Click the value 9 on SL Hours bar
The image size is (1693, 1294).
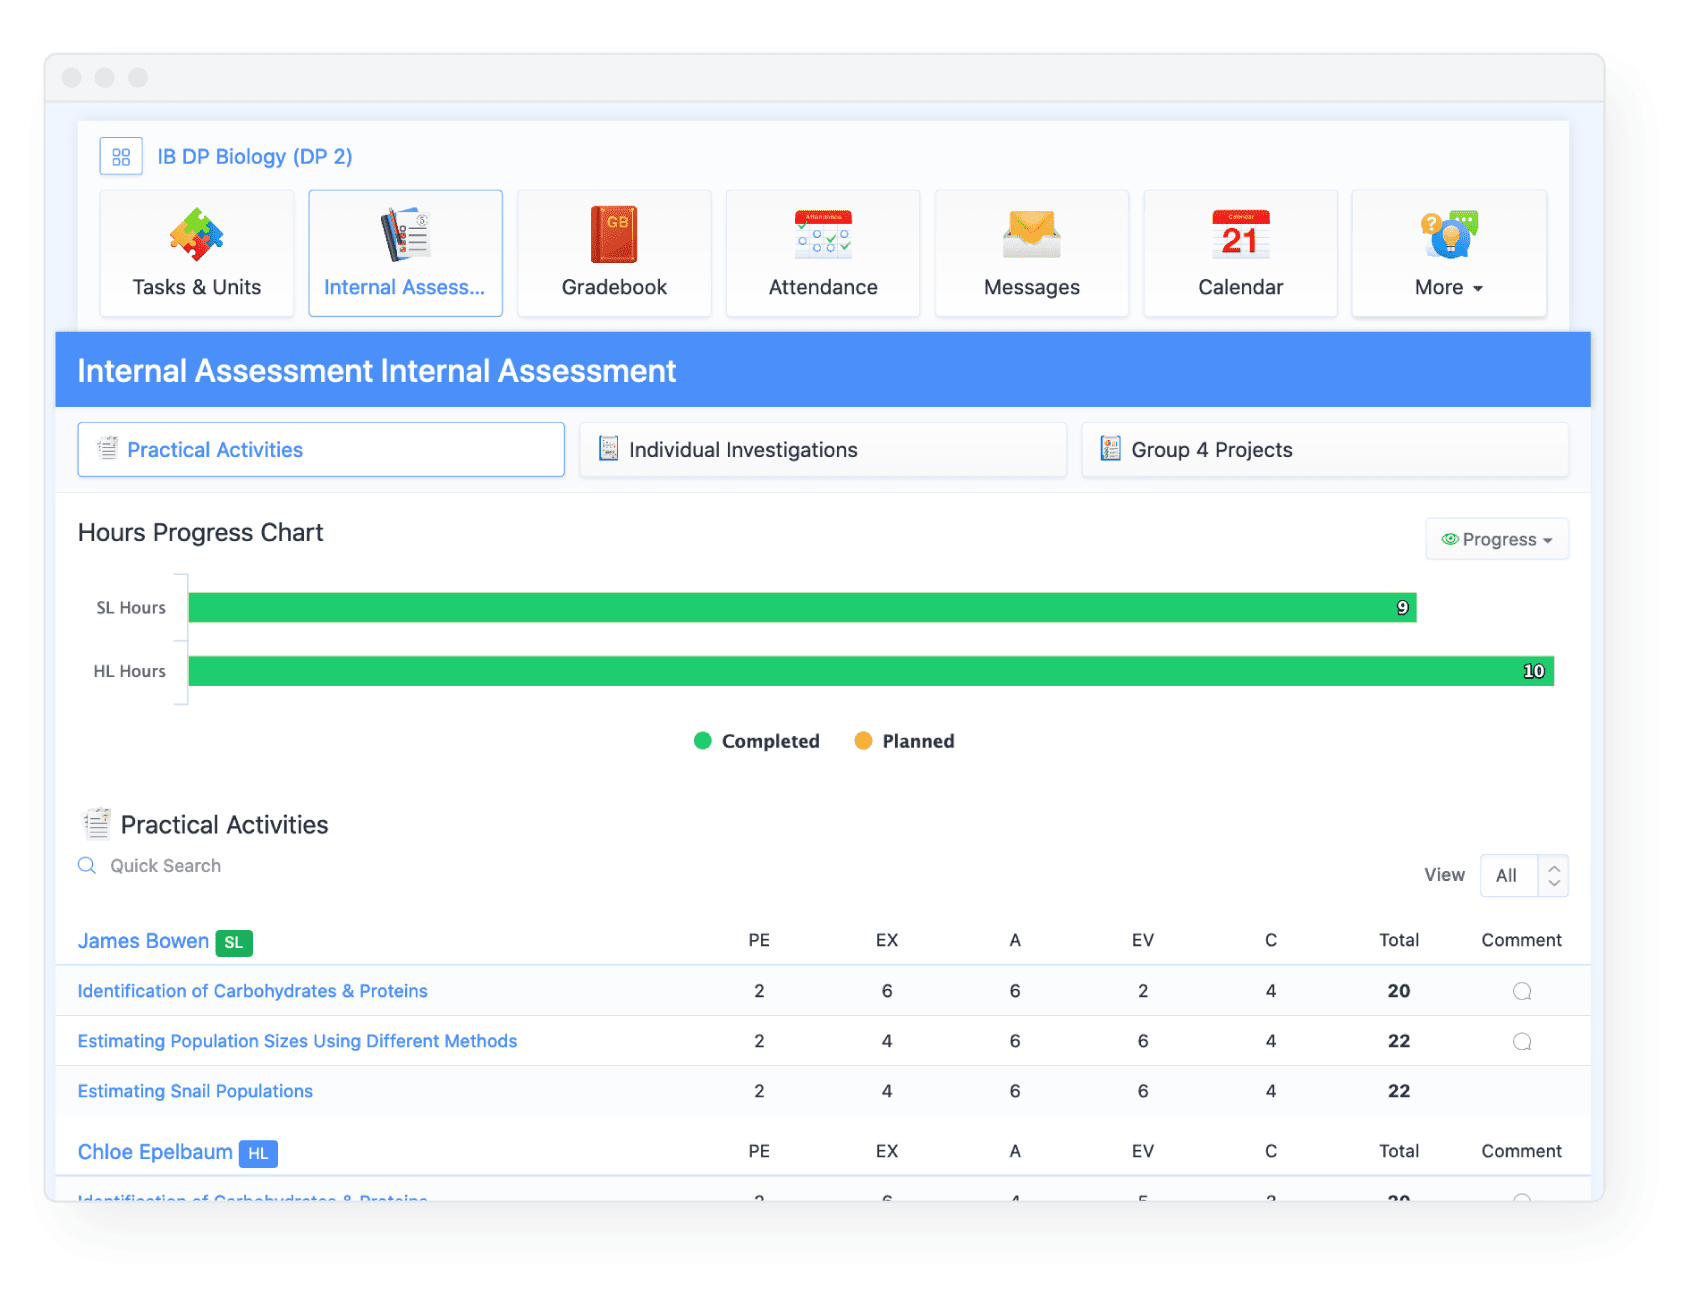(x=1403, y=607)
